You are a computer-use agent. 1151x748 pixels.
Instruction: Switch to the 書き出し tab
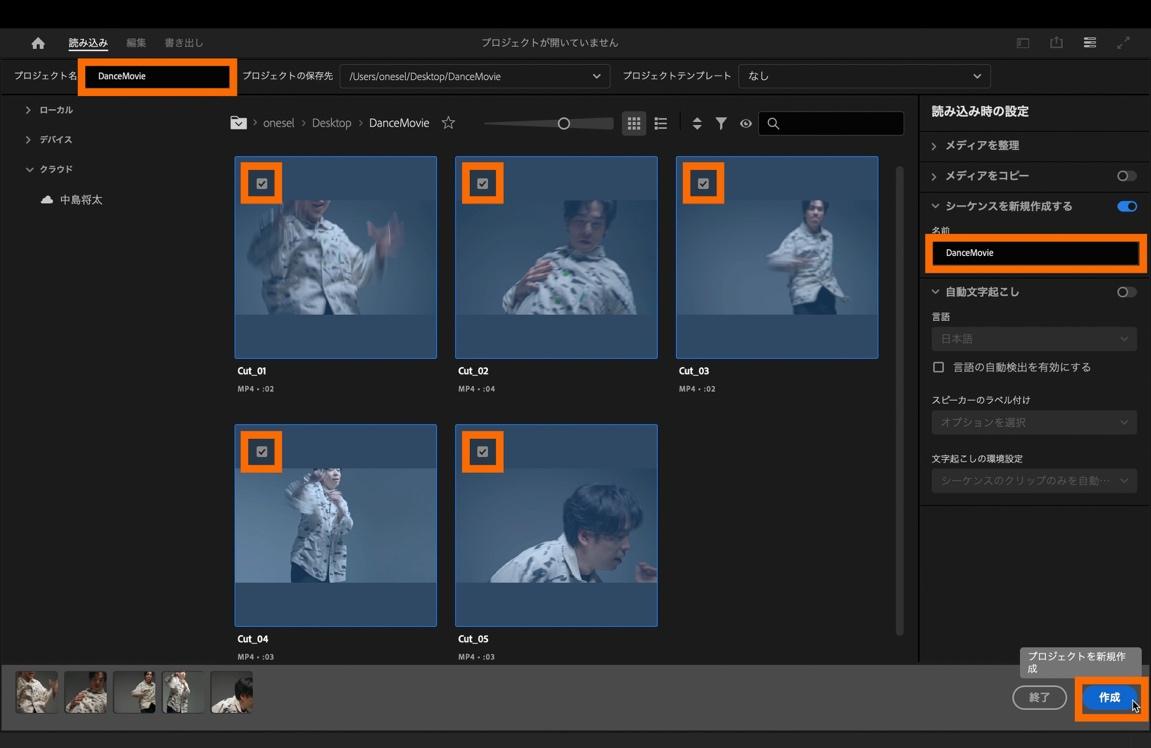pyautogui.click(x=184, y=43)
